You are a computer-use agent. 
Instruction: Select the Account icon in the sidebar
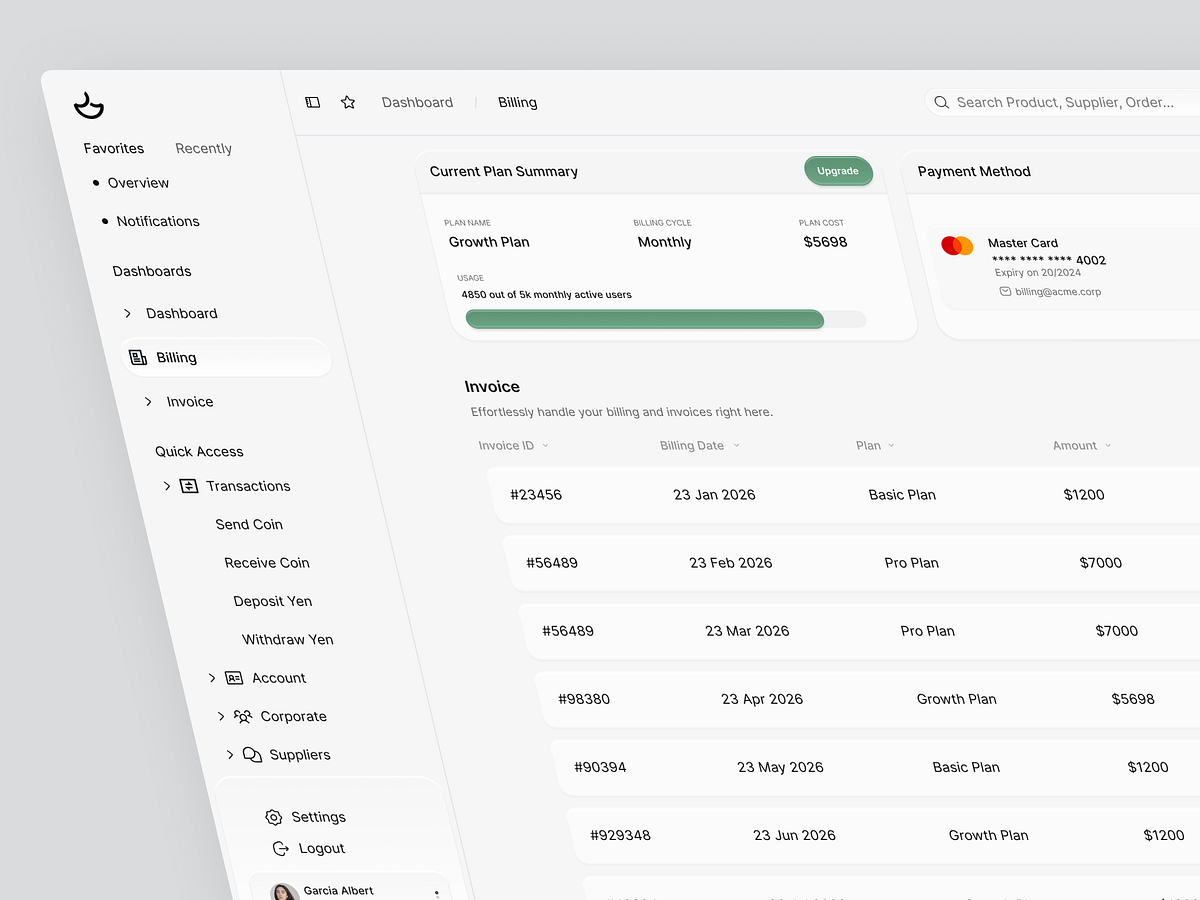pyautogui.click(x=233, y=677)
